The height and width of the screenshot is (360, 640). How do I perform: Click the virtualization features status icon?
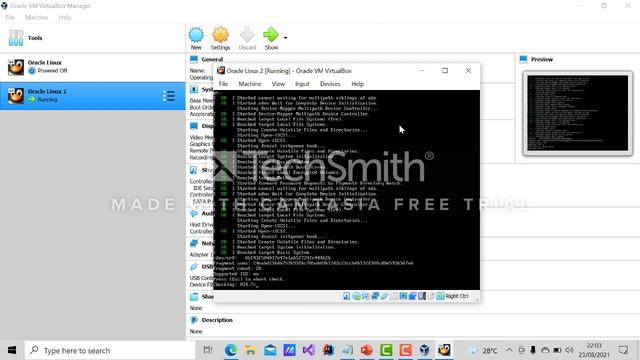point(422,296)
